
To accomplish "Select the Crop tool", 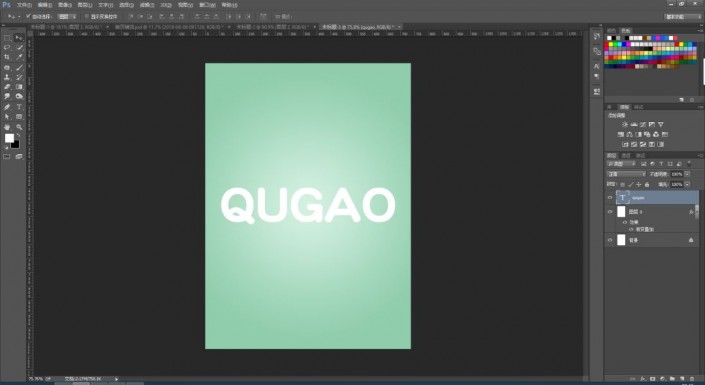I will 7,57.
